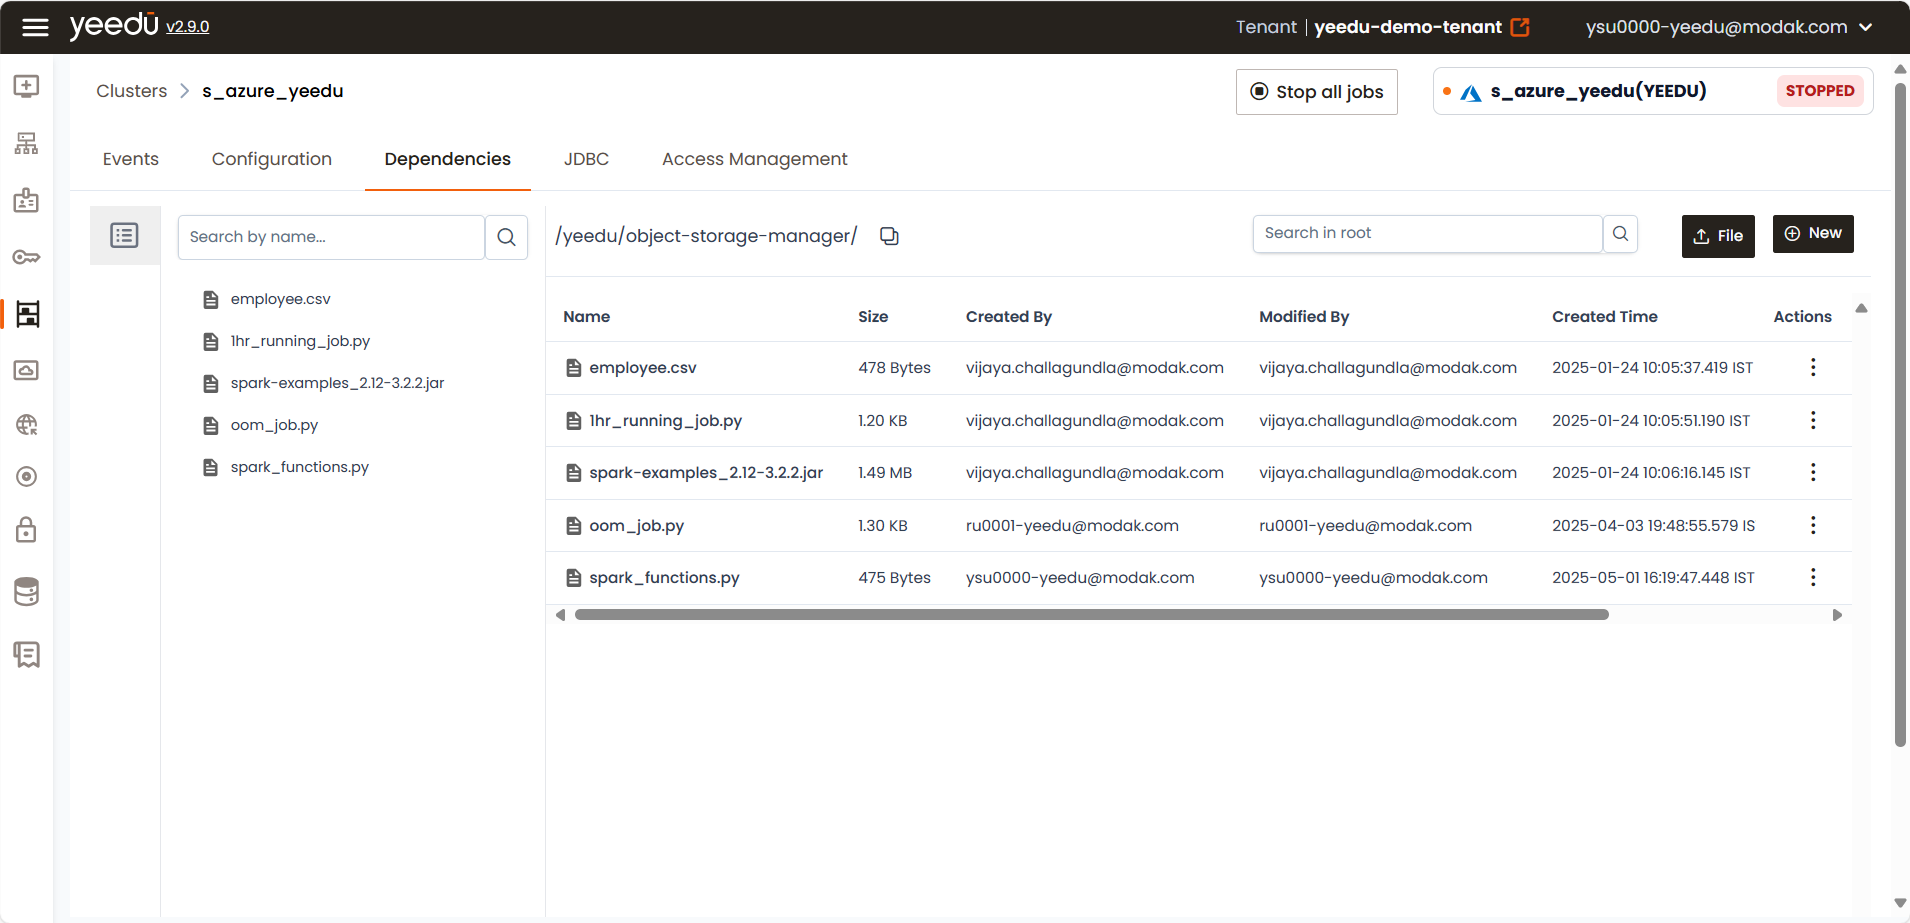Click the page vertical scrollbar
Screen dimensions: 1910x923
click(x=1900, y=413)
